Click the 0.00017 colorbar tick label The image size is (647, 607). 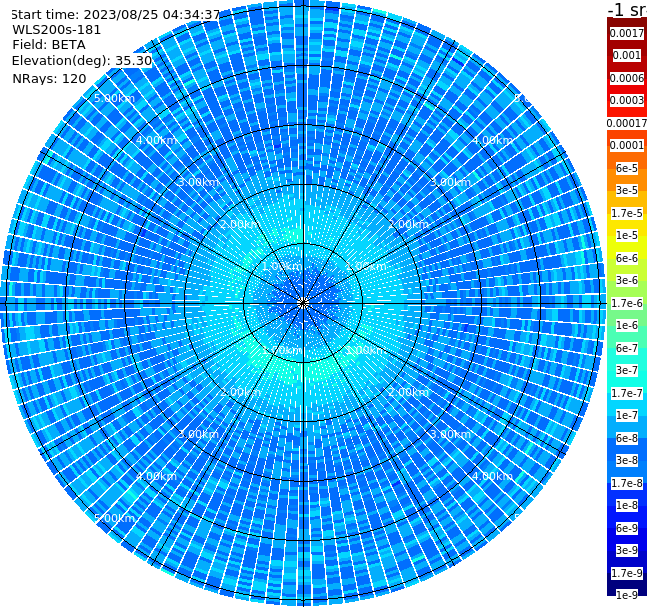click(x=627, y=123)
